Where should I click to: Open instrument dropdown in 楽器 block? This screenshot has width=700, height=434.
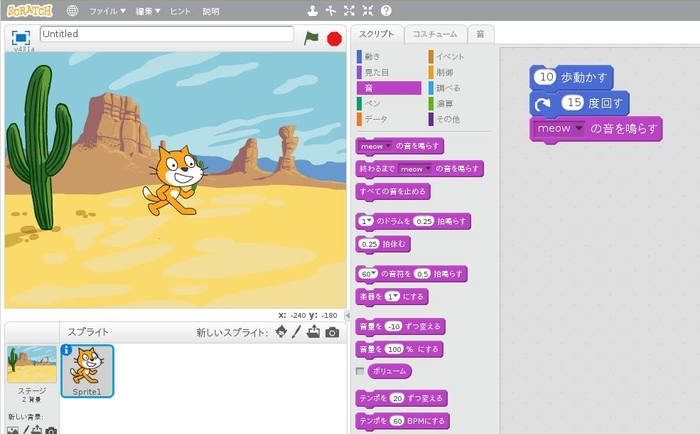click(395, 296)
